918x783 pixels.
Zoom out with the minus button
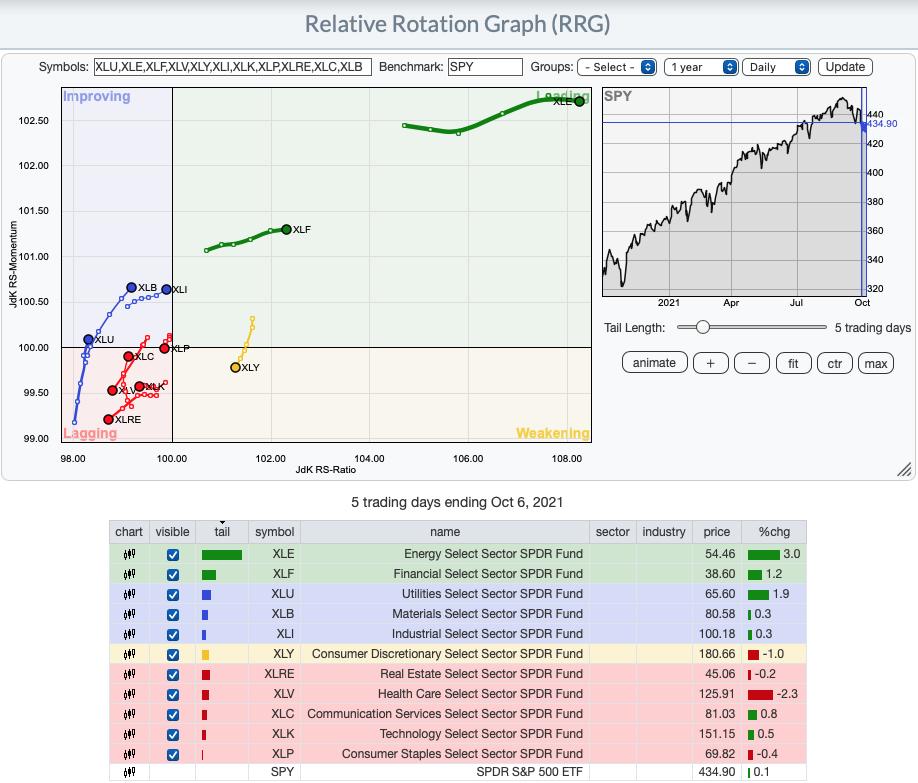pyautogui.click(x=752, y=363)
